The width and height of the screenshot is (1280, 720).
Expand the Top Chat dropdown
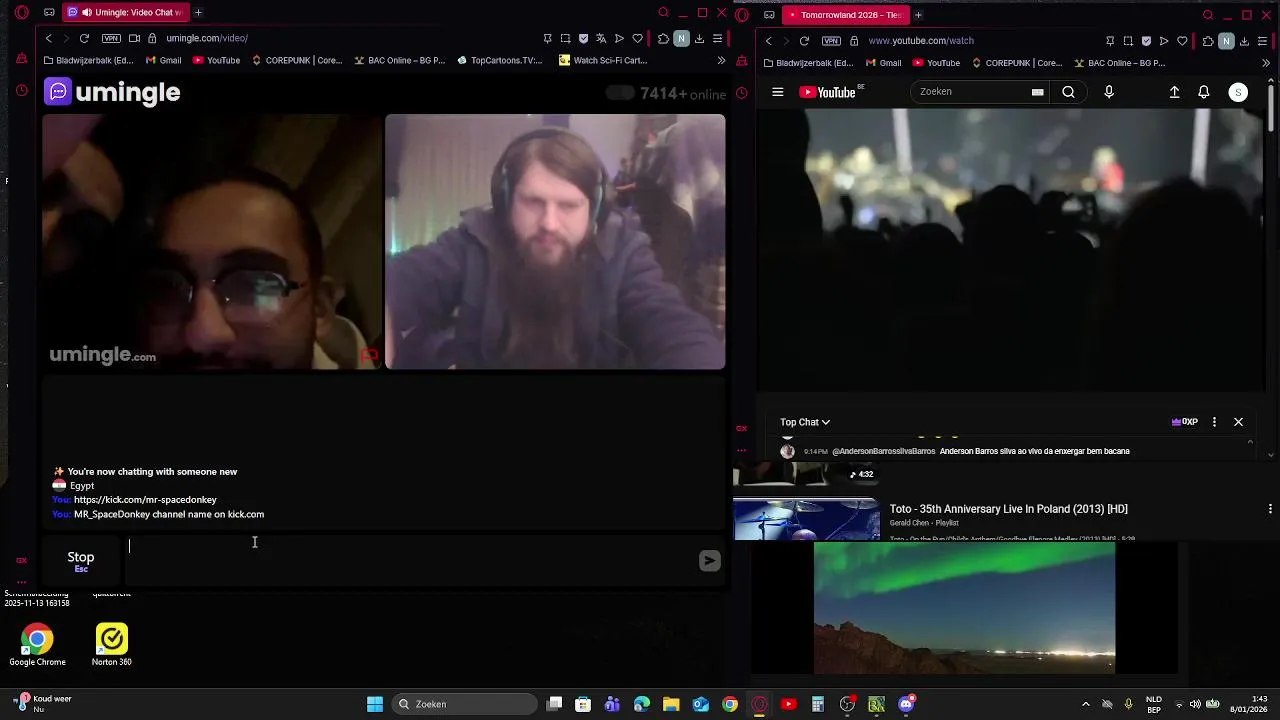point(805,422)
